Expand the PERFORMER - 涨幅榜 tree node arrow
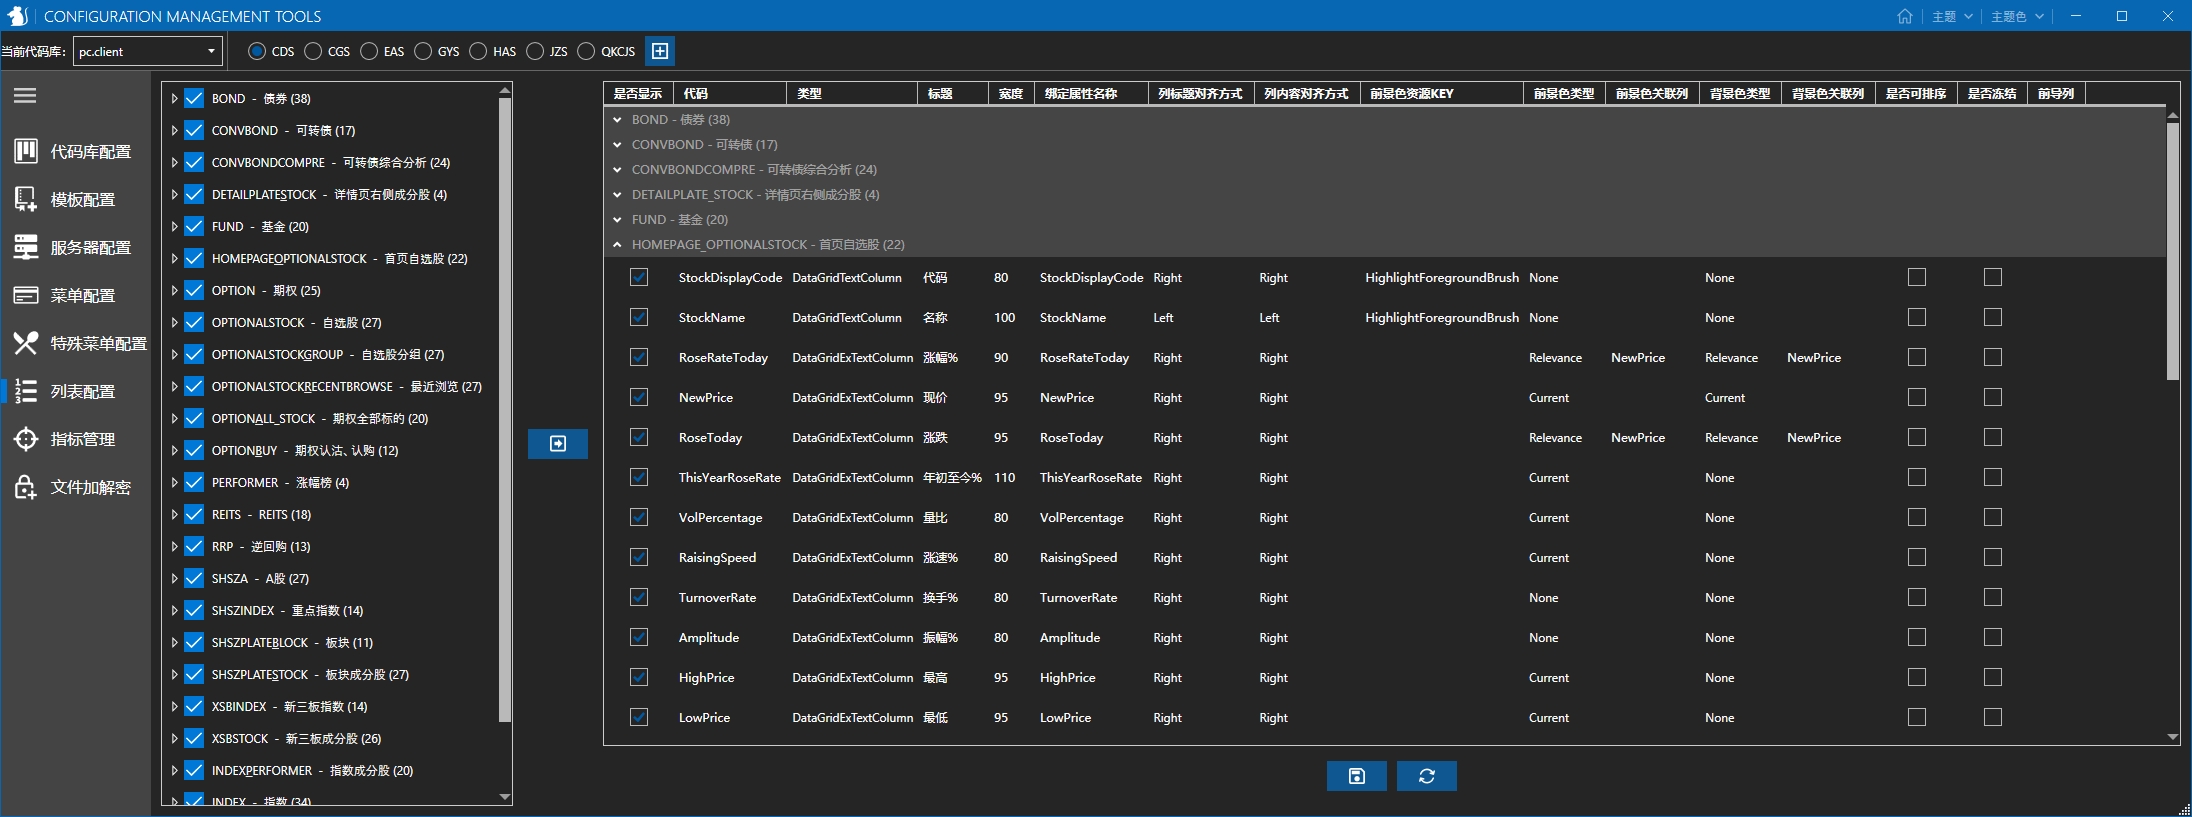Image resolution: width=2192 pixels, height=817 pixels. pos(174,482)
